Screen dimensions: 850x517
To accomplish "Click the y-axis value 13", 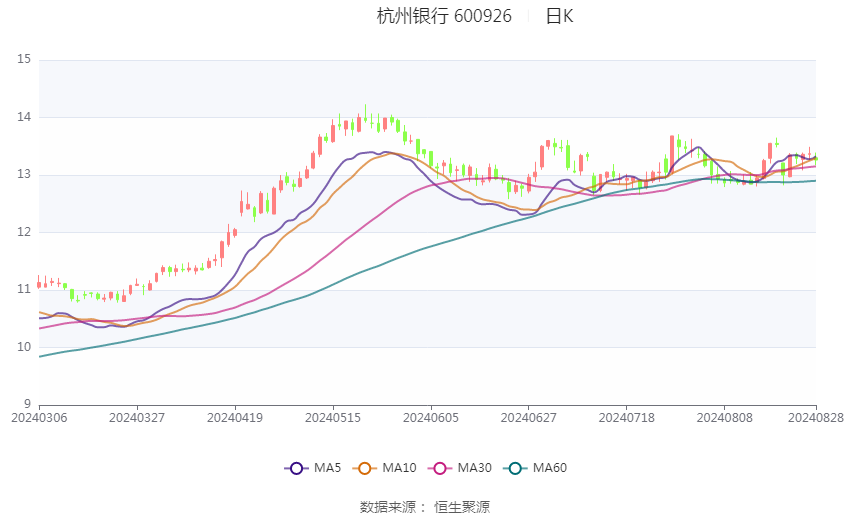I will coord(24,174).
